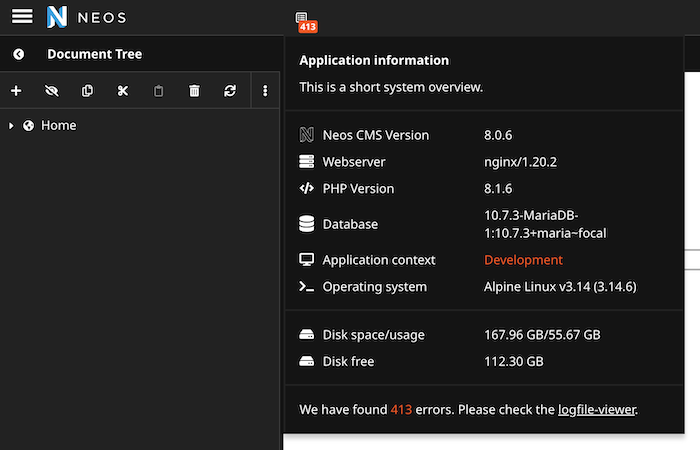700x450 pixels.
Task: Click the Alpine Linux v3.14 value
Action: pyautogui.click(x=560, y=287)
